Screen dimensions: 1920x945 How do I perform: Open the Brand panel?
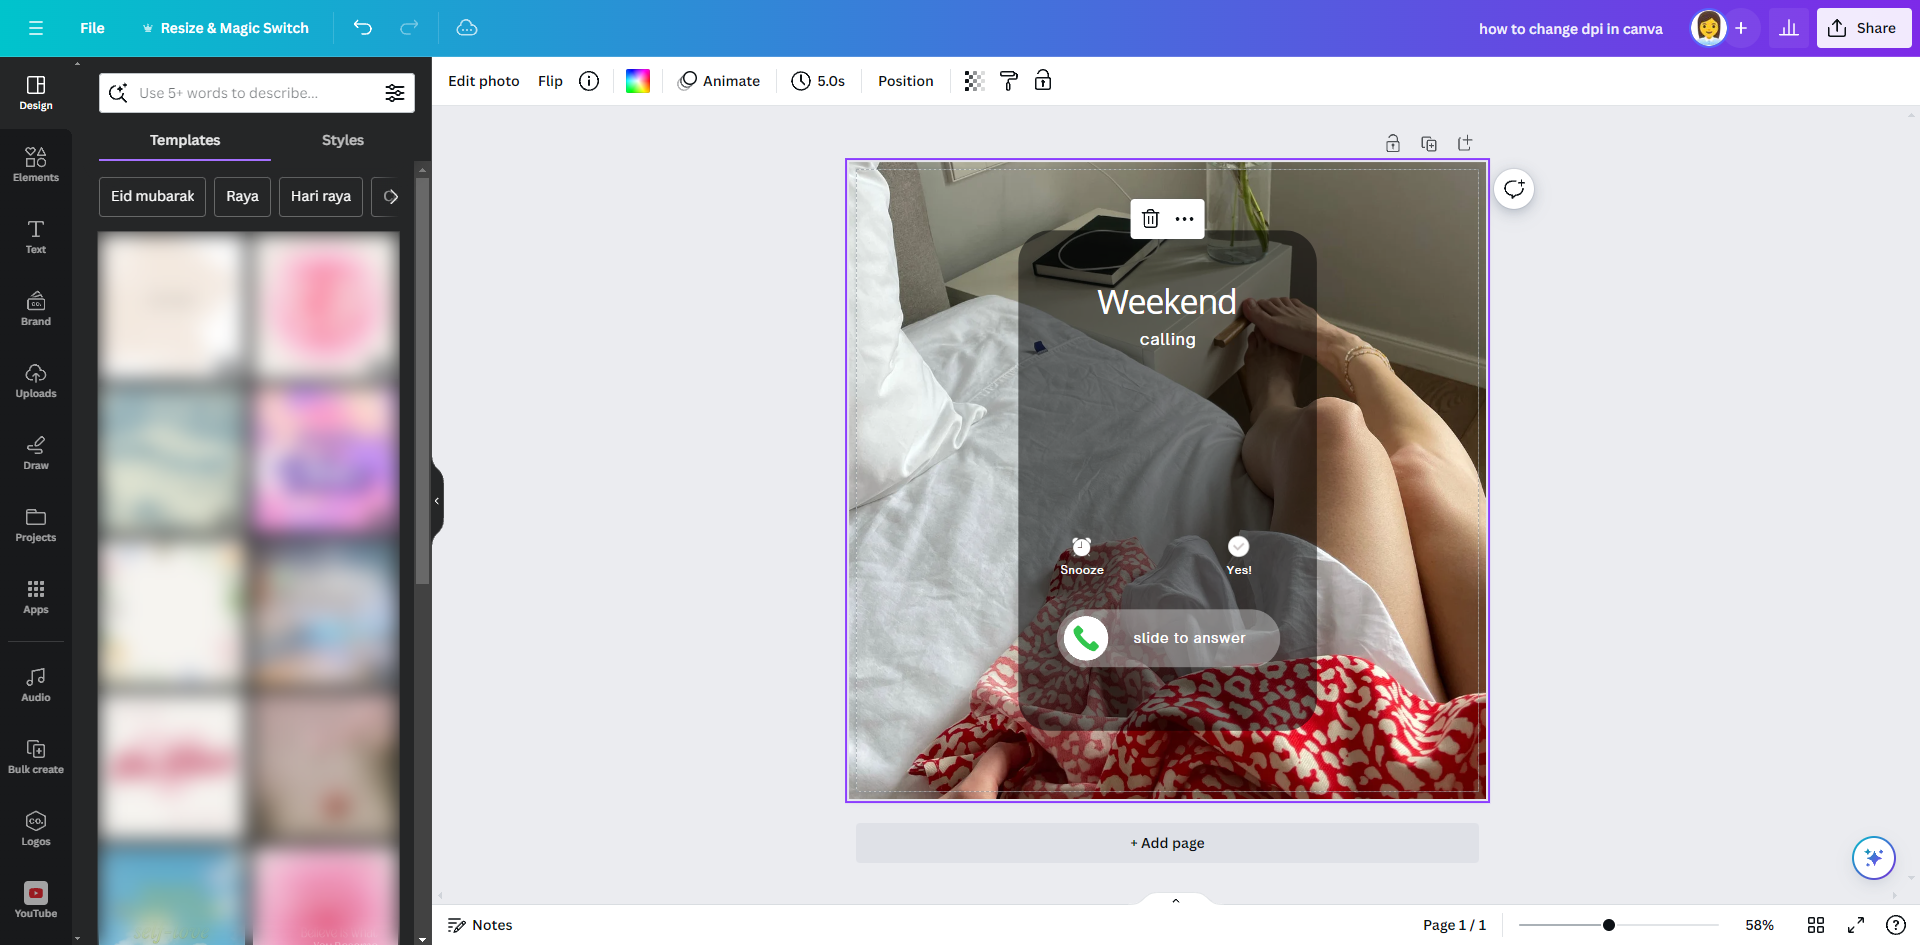point(36,308)
